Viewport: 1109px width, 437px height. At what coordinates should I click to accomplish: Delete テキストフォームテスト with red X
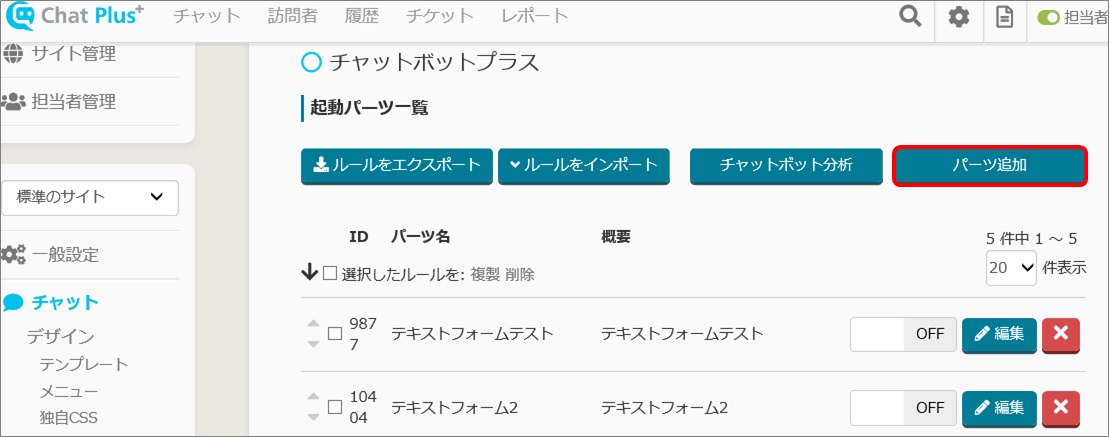pyautogui.click(x=1061, y=334)
